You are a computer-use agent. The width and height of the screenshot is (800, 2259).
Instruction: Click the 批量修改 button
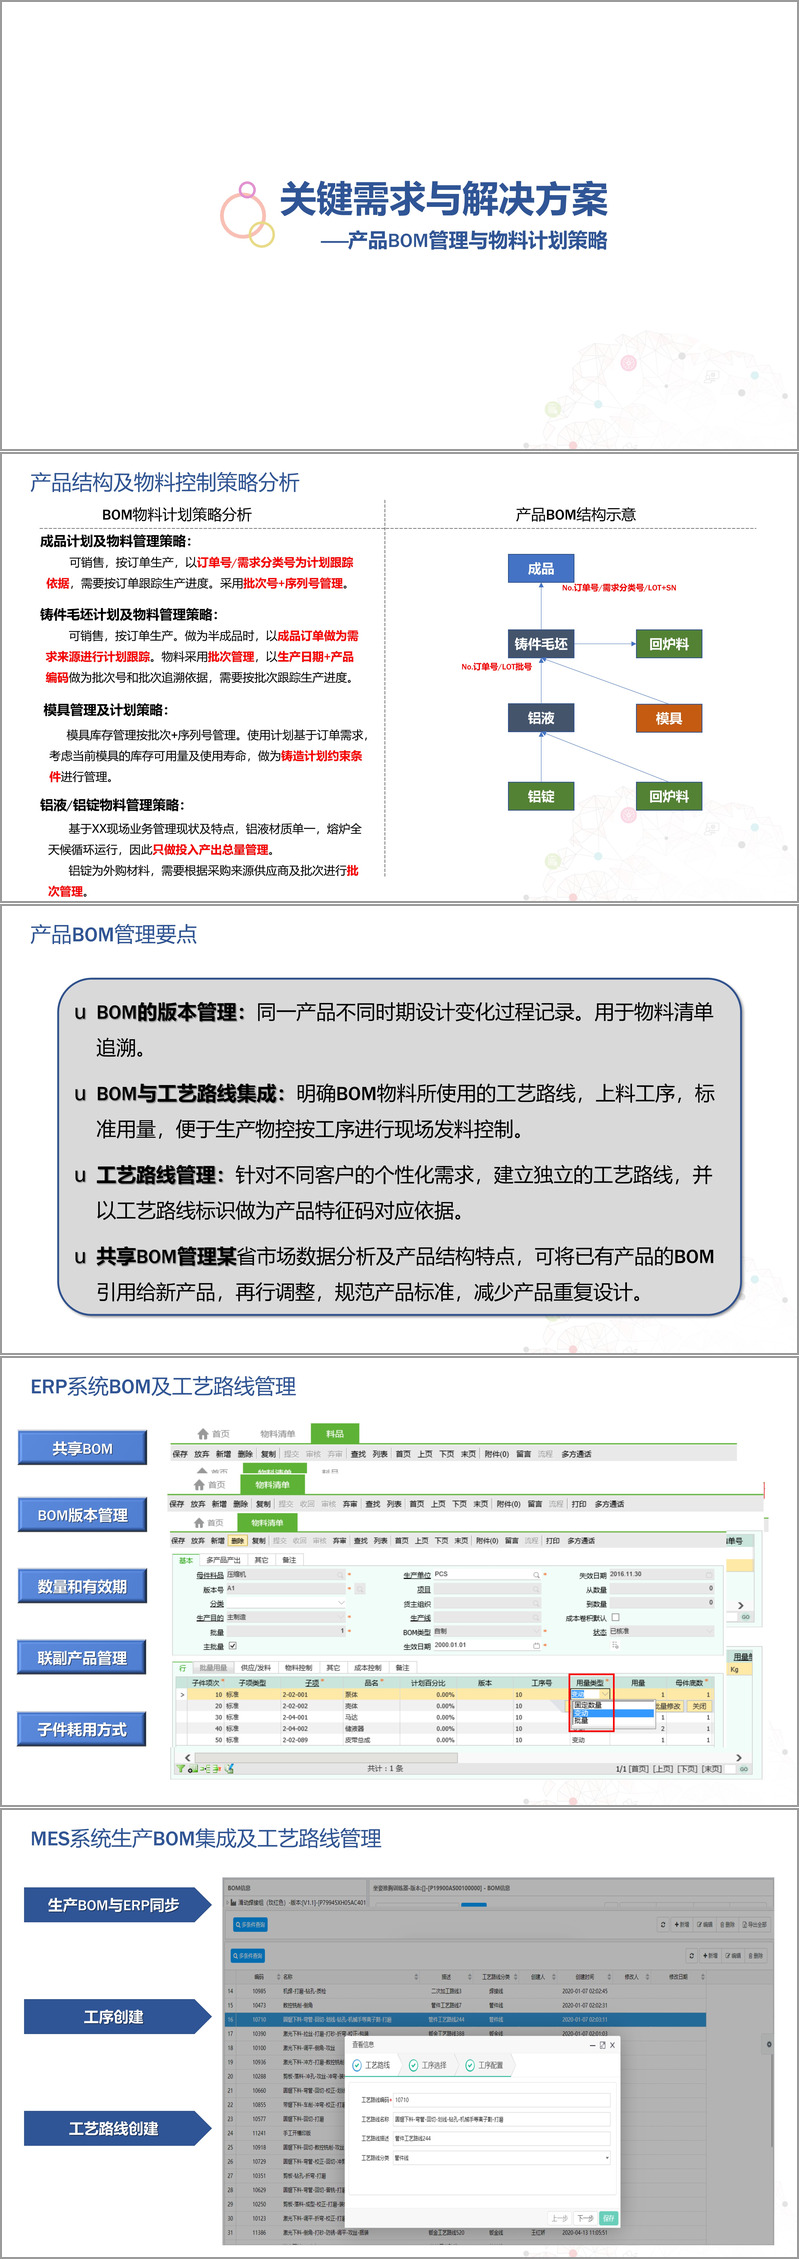click(669, 1706)
